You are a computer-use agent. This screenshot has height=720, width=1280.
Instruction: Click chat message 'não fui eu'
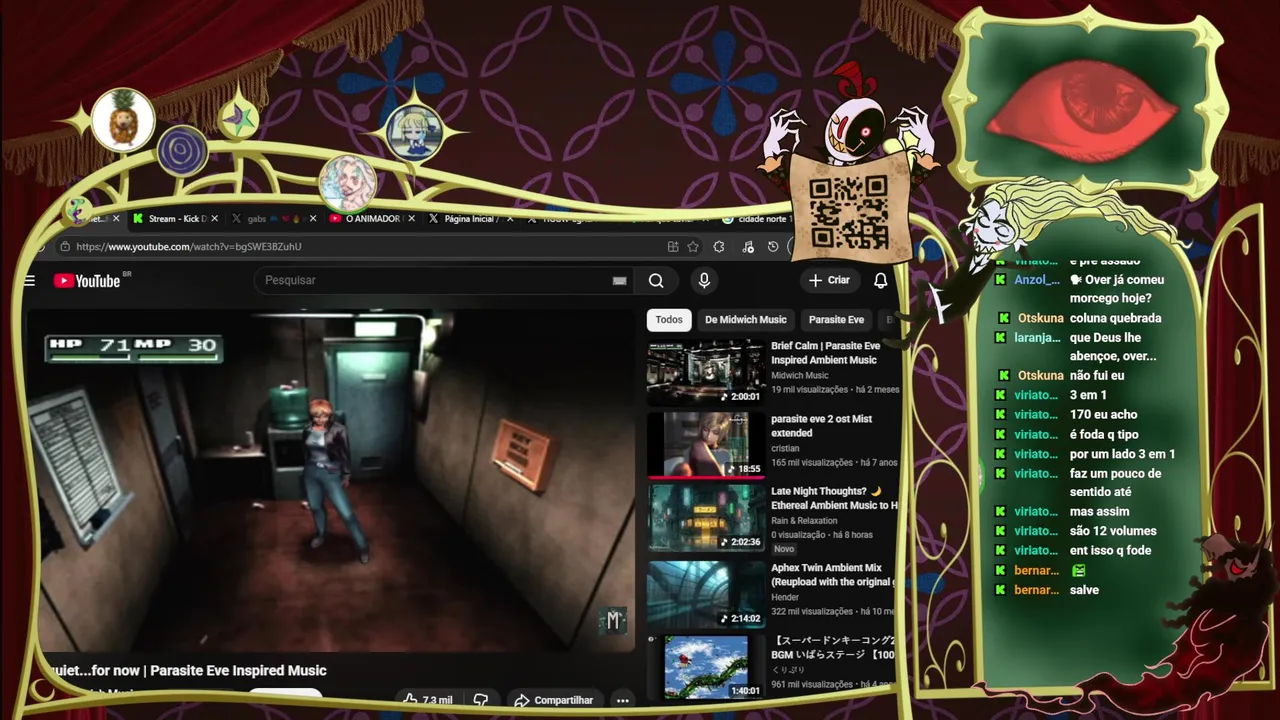[x=1097, y=375]
